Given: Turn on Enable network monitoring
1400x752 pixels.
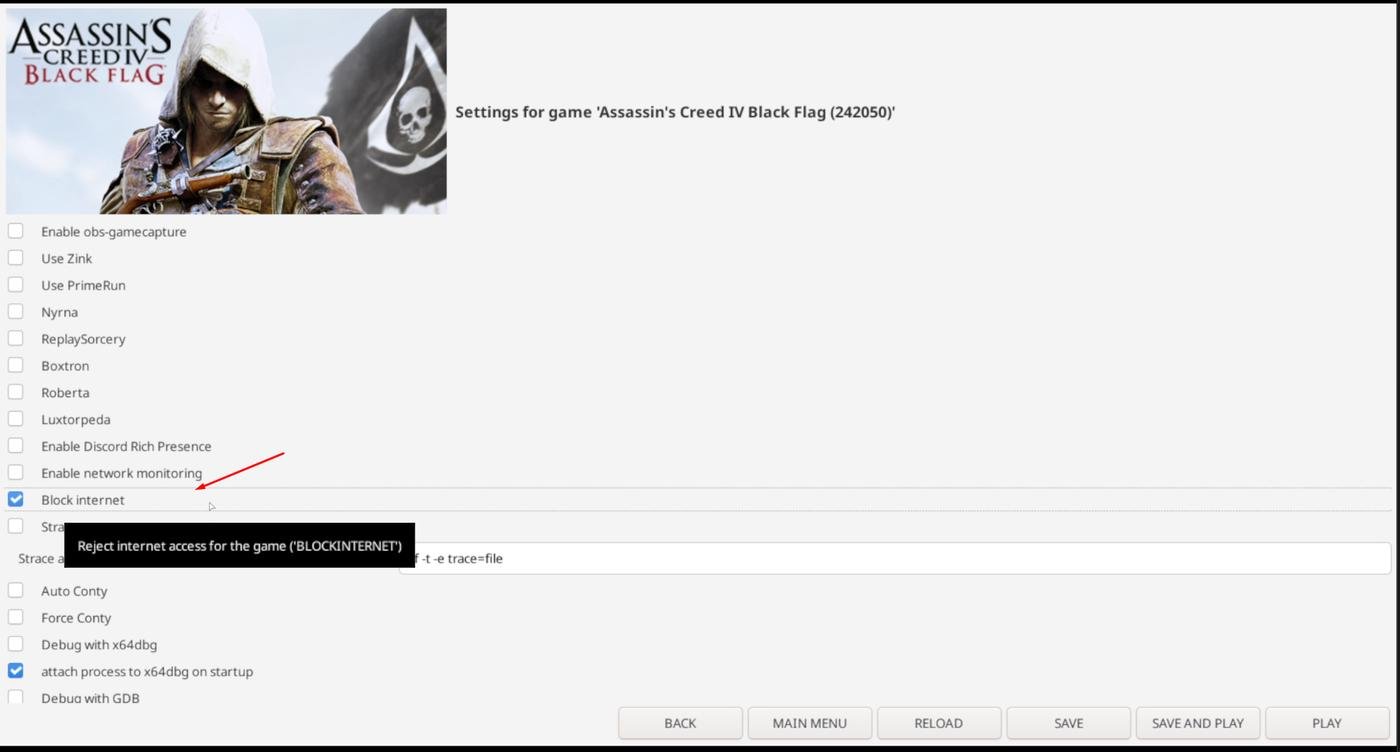Looking at the screenshot, I should pos(16,473).
